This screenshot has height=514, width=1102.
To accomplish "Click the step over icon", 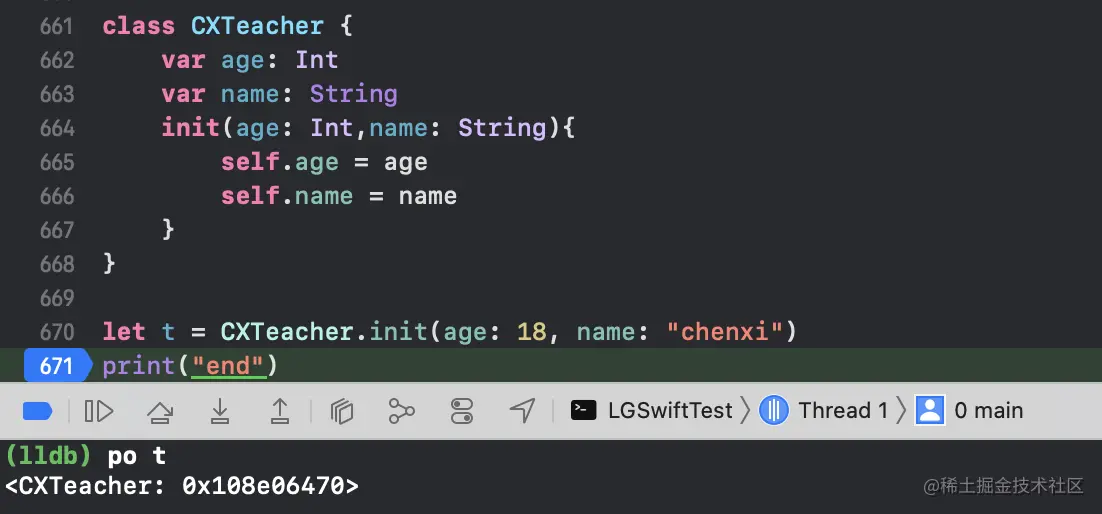I will pos(159,411).
